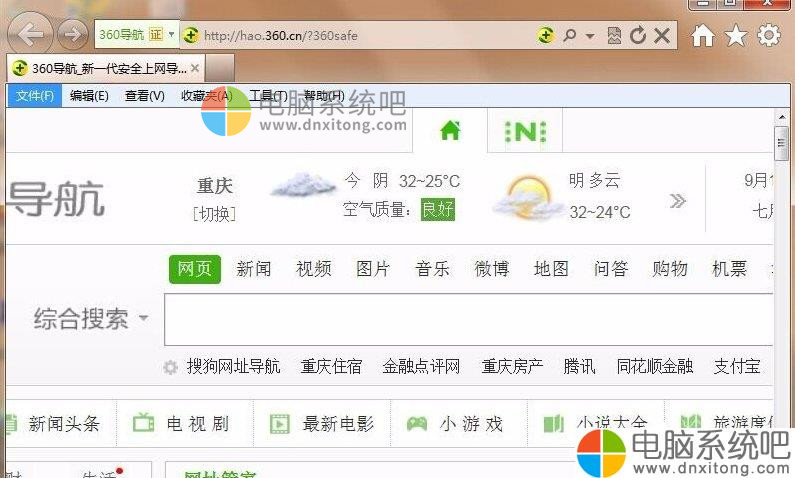Open the 收藏夹(A) menu
This screenshot has width=795, height=478.
pos(207,95)
